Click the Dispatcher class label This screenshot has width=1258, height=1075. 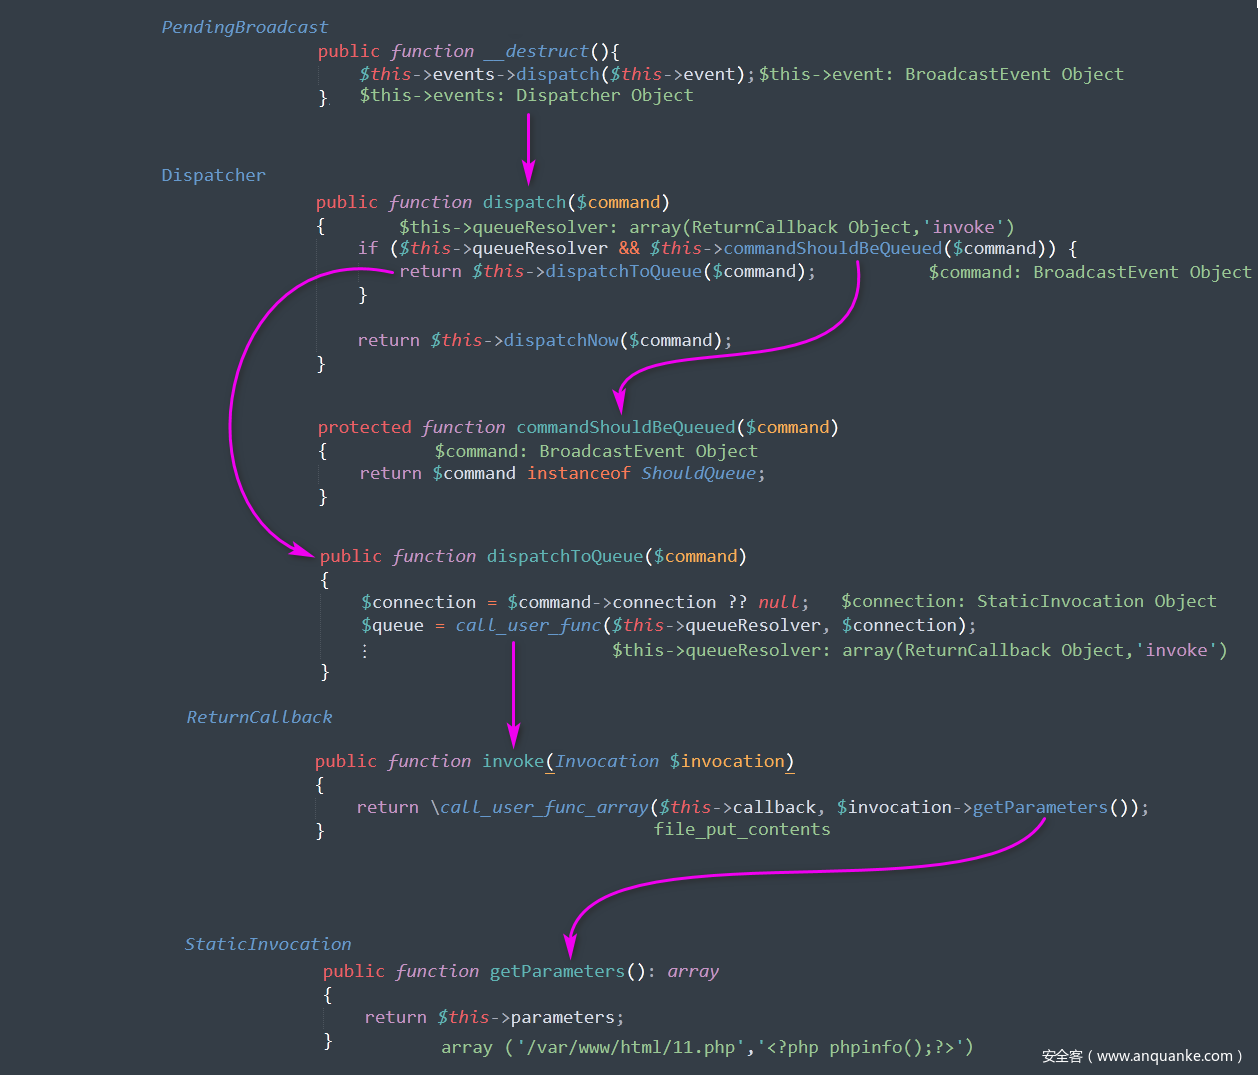point(213,175)
